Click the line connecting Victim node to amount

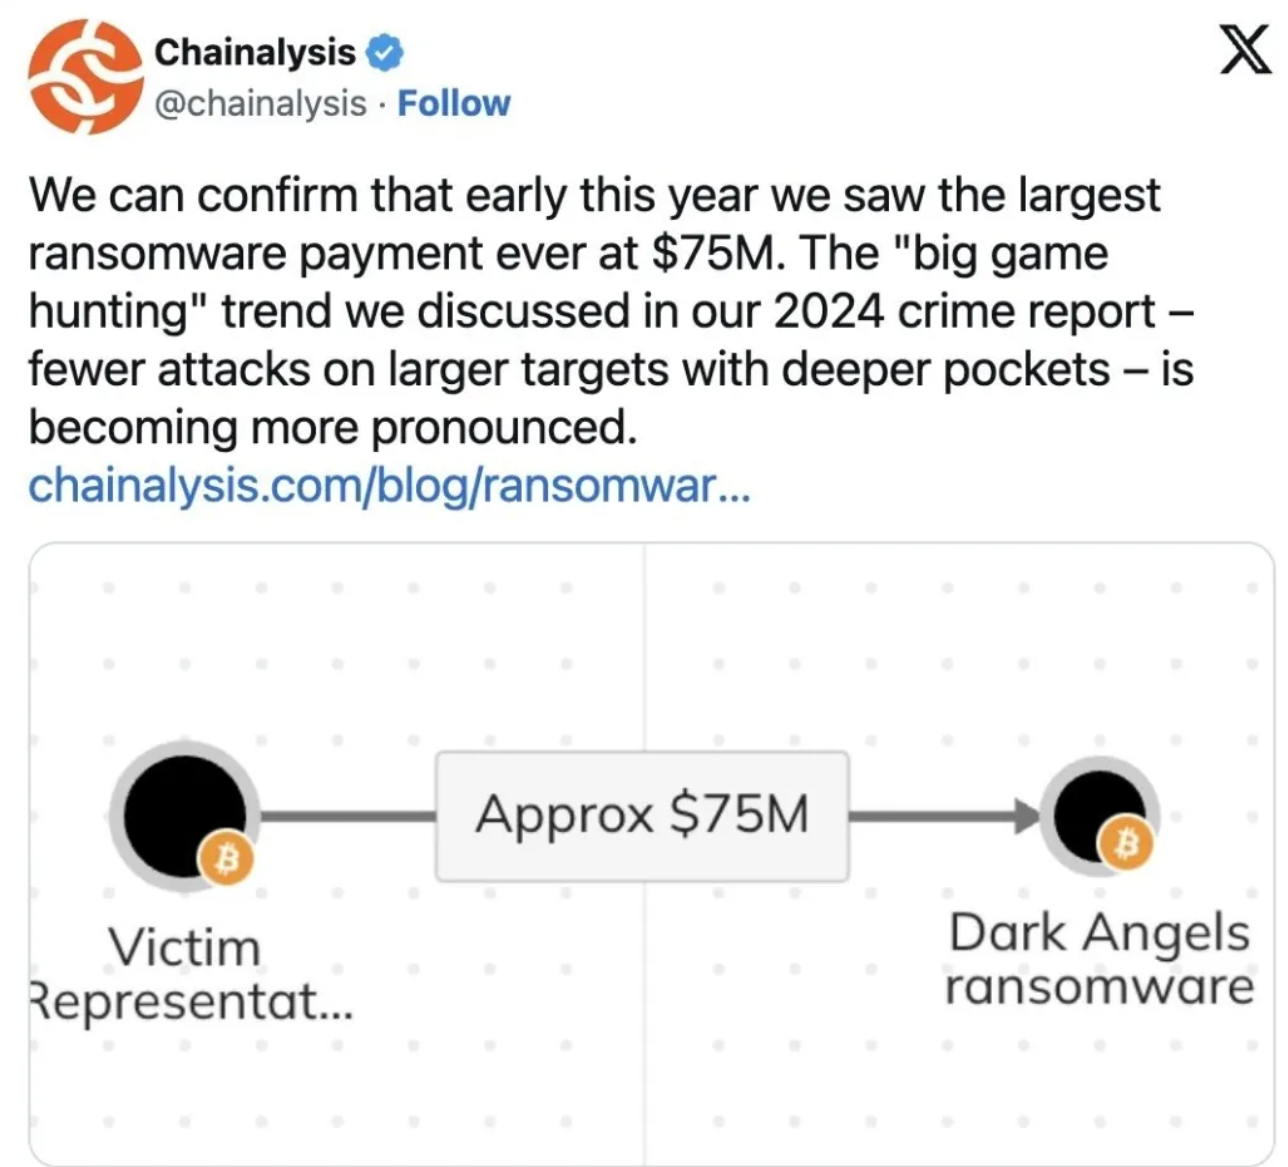(346, 816)
